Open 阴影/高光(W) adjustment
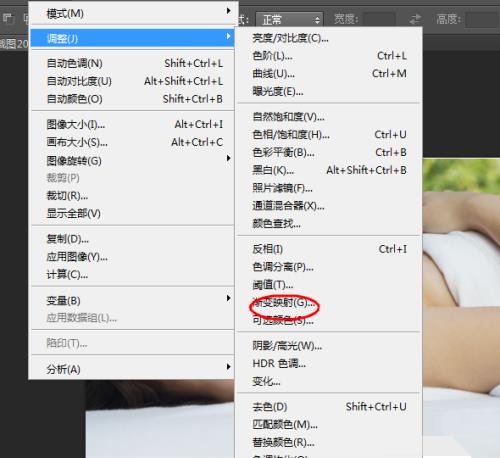The width and height of the screenshot is (500, 458). click(x=329, y=345)
